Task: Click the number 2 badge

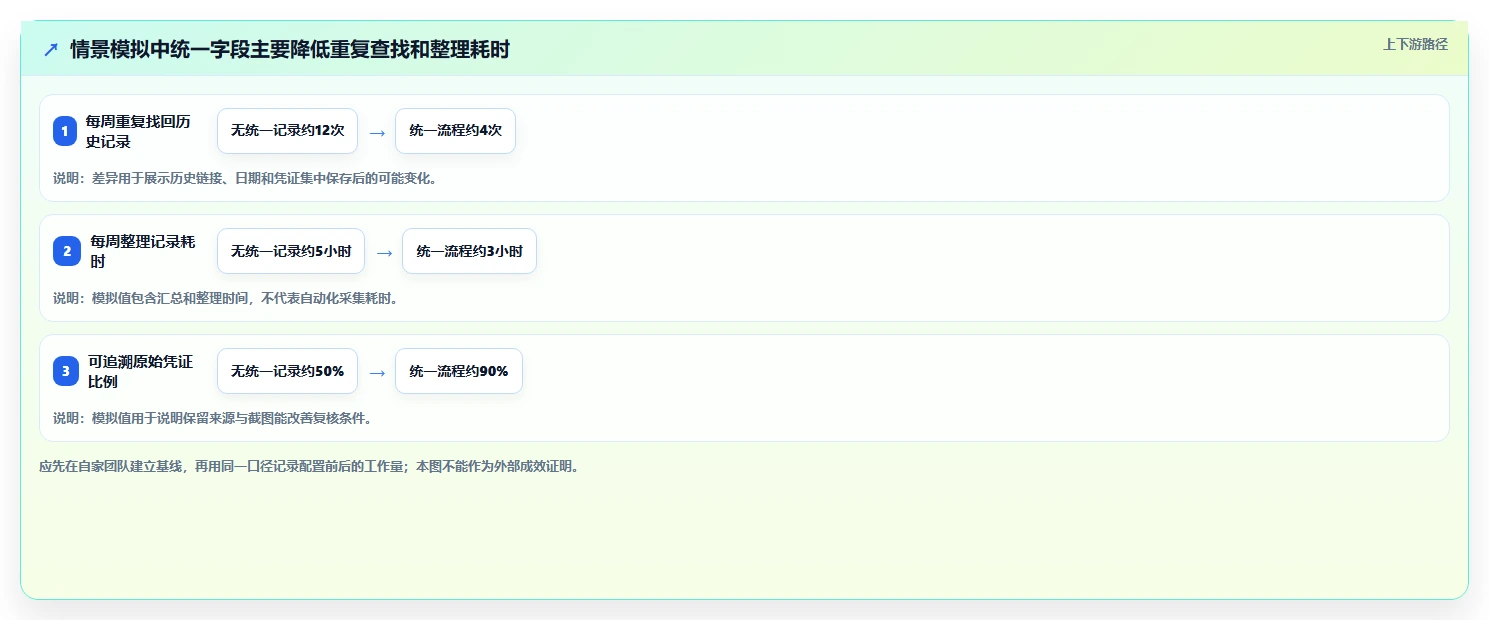Action: point(67,251)
